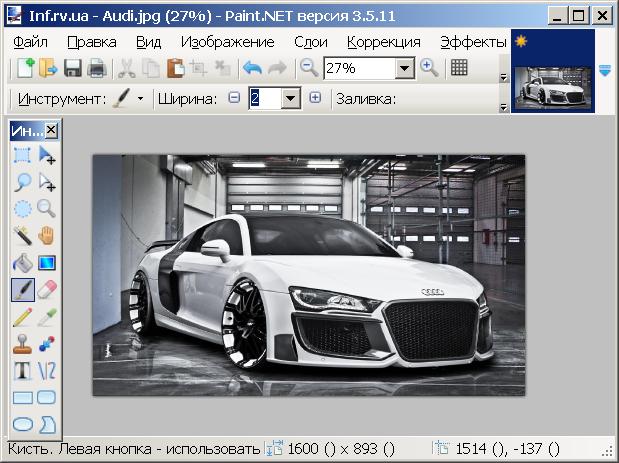Pick the Eraser tool

(x=47, y=290)
